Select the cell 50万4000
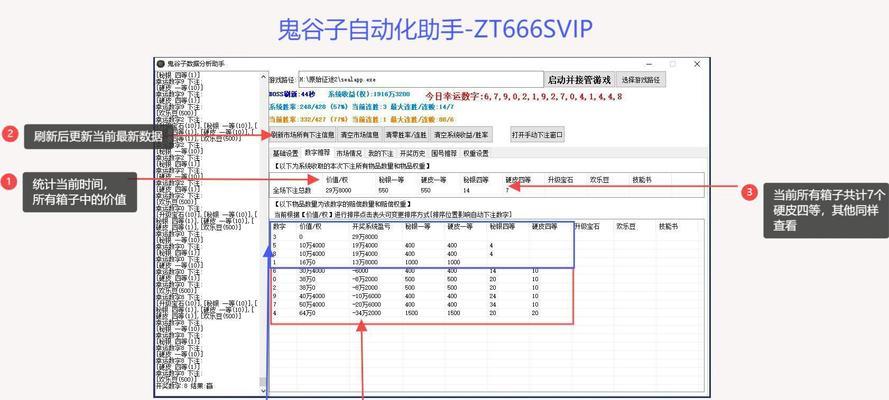889x400 pixels. click(312, 304)
